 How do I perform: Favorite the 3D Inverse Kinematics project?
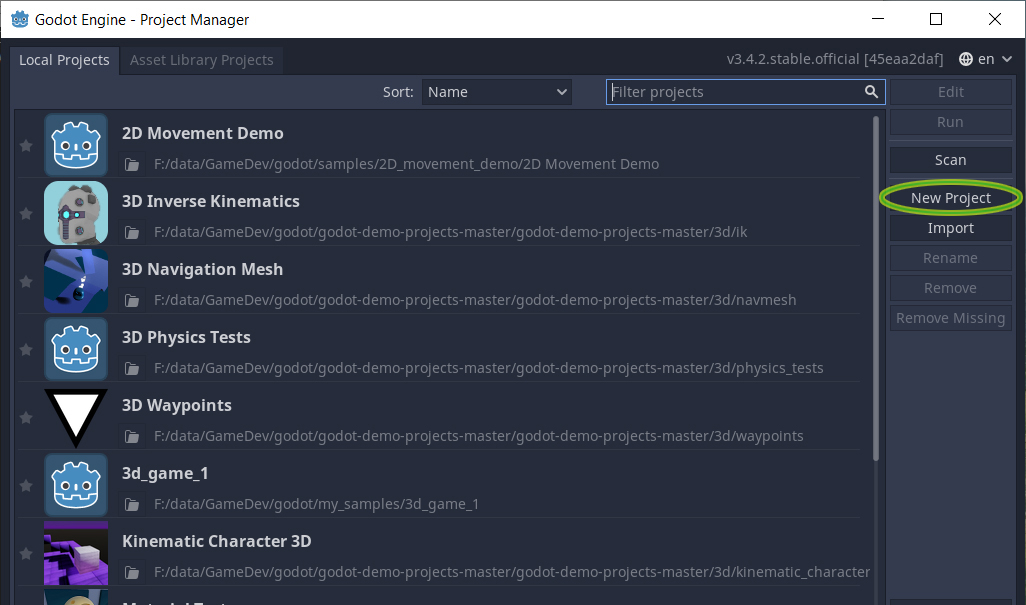26,213
